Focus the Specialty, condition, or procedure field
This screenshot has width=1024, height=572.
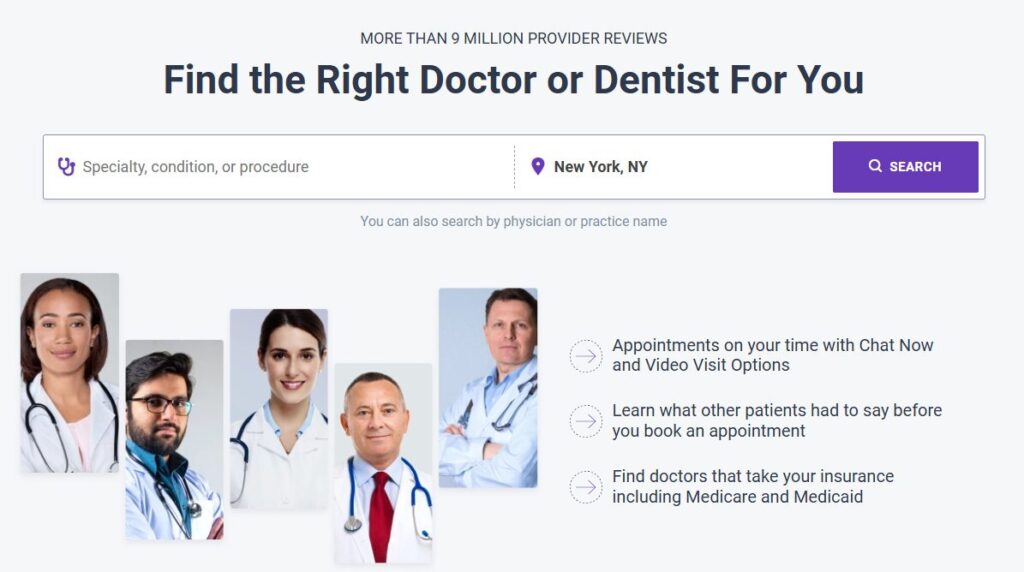[x=281, y=167]
